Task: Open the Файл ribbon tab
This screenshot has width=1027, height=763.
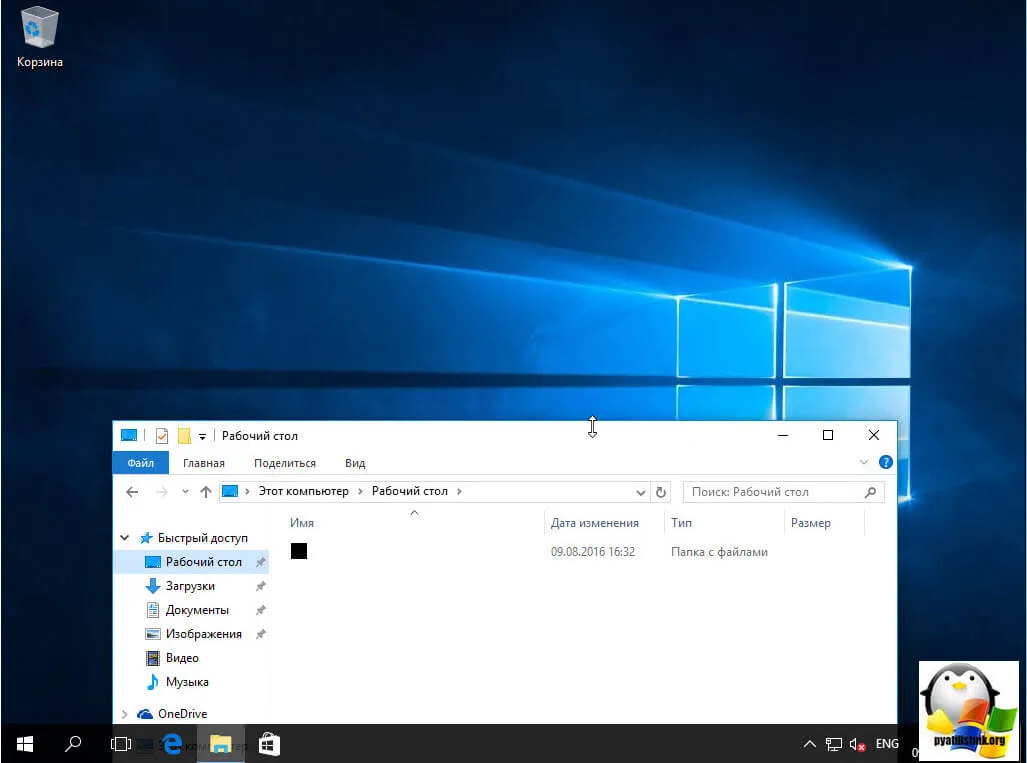Action: point(140,463)
